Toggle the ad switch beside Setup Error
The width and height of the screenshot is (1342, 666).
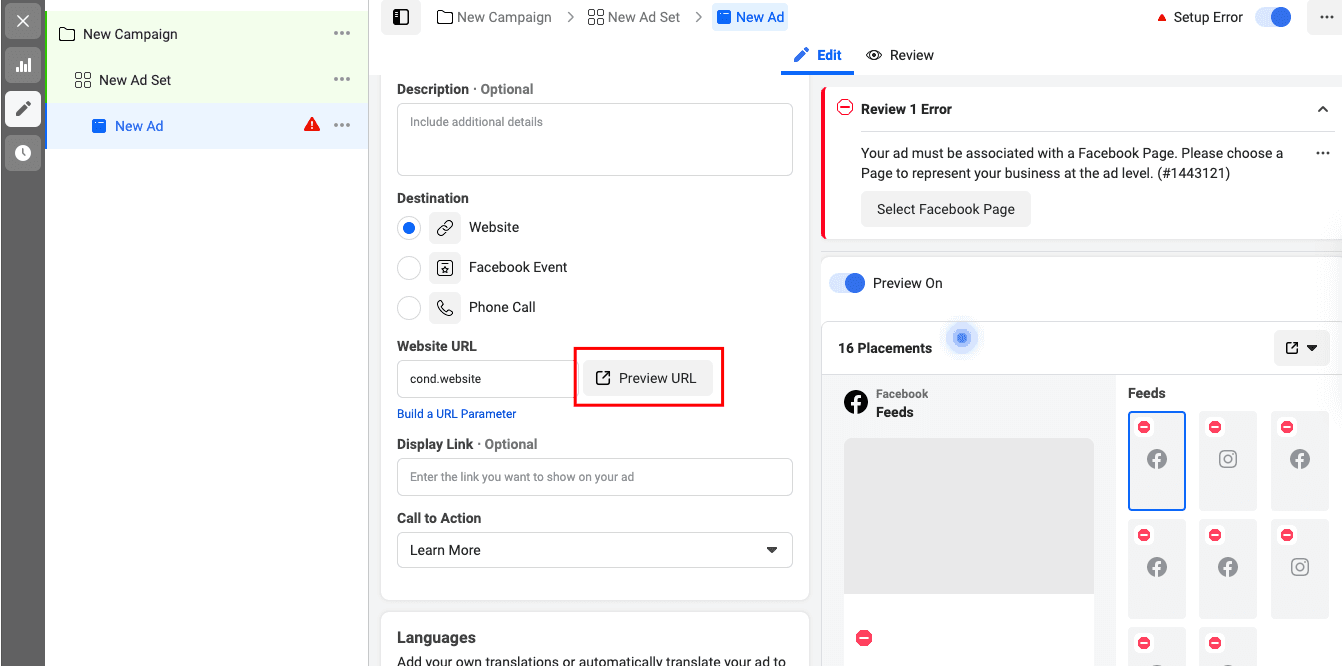(1274, 17)
